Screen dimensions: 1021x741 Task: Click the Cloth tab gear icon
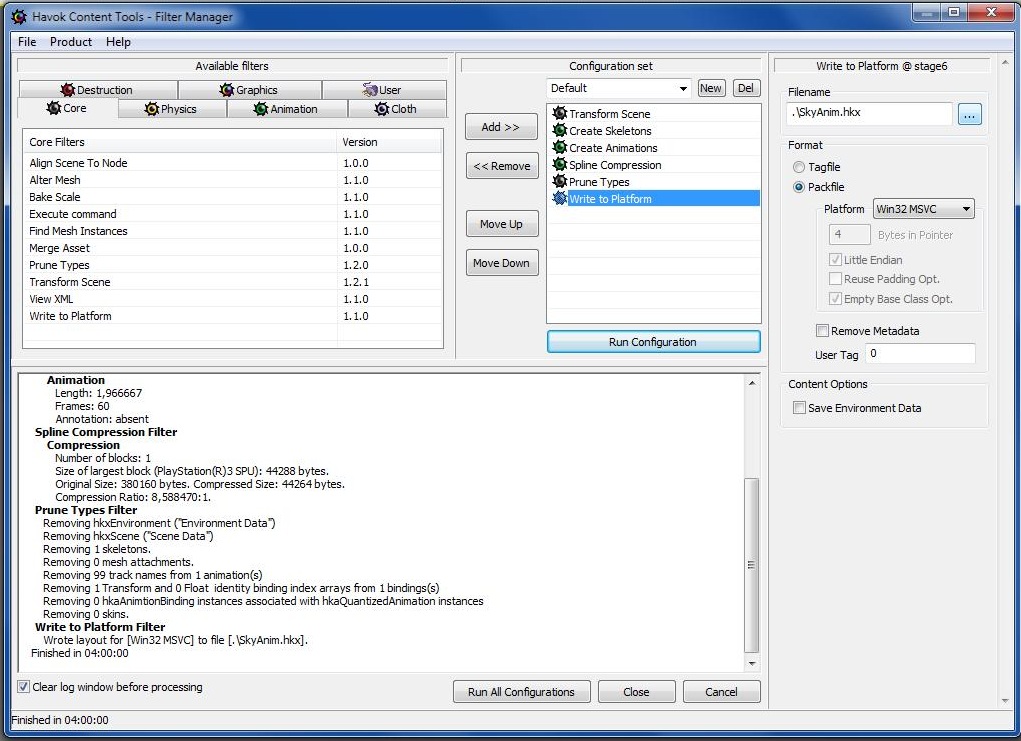[x=382, y=109]
